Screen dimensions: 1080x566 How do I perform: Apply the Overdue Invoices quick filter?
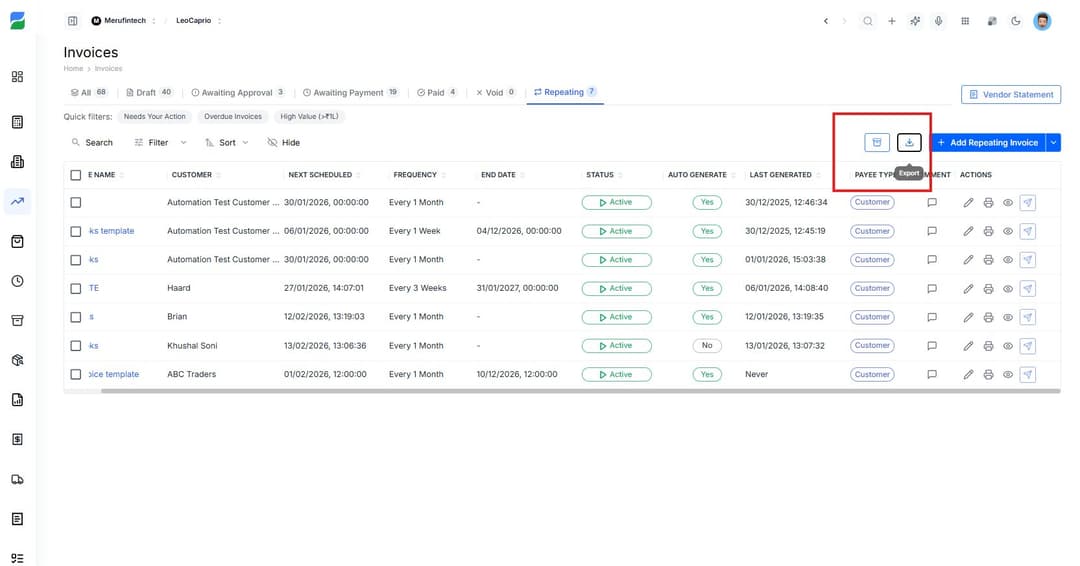coord(233,117)
